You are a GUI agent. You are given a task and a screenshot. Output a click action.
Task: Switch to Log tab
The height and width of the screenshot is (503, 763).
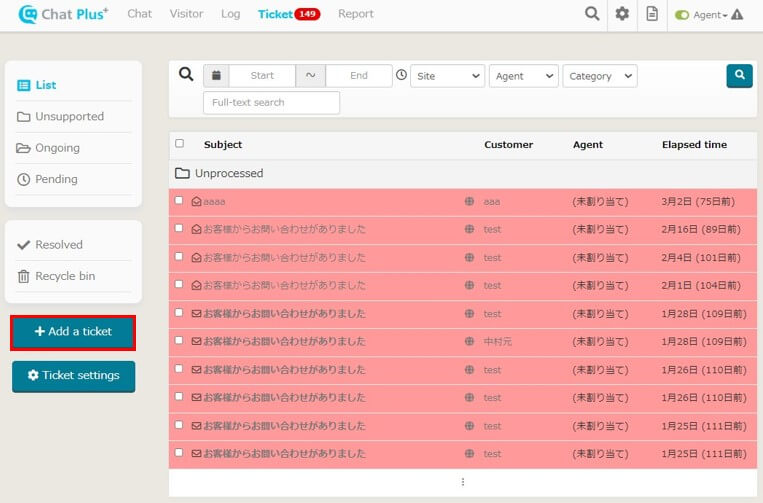[231, 14]
